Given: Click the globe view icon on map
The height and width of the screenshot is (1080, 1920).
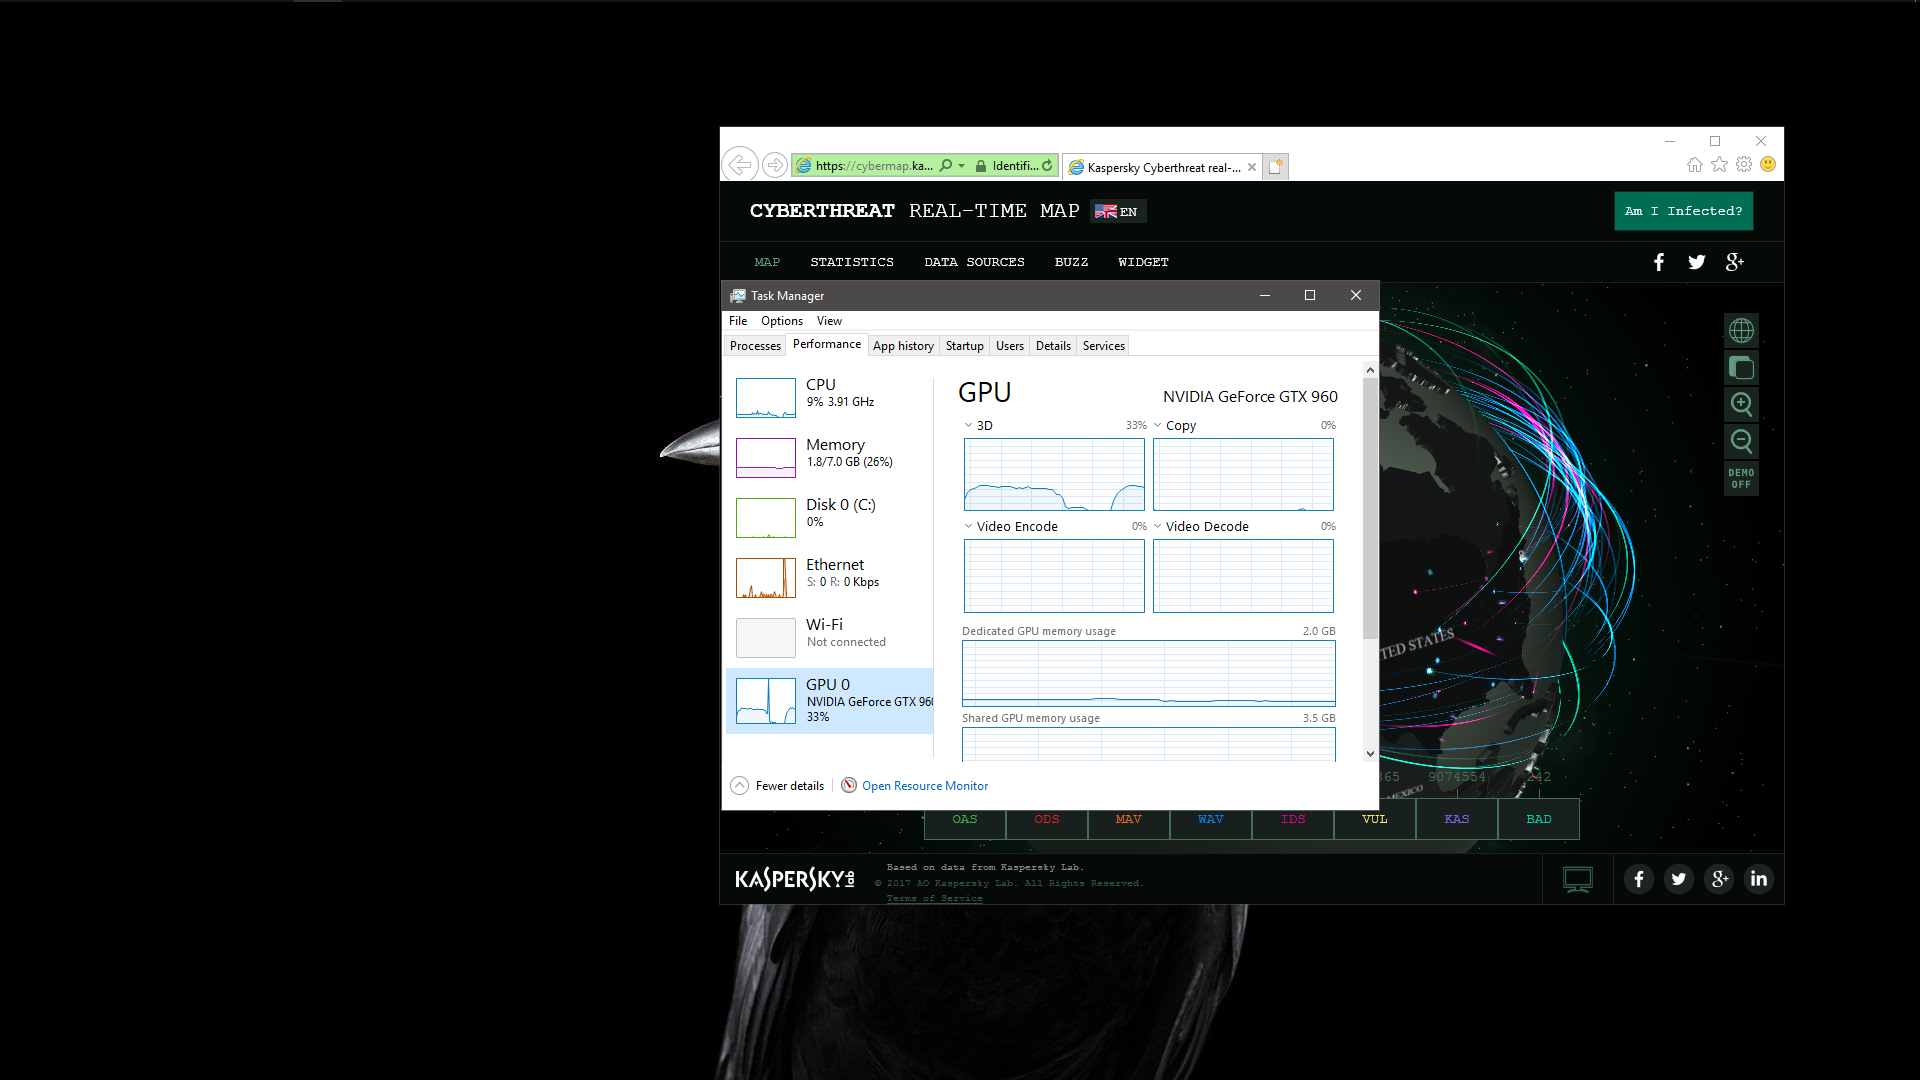Looking at the screenshot, I should (x=1741, y=331).
